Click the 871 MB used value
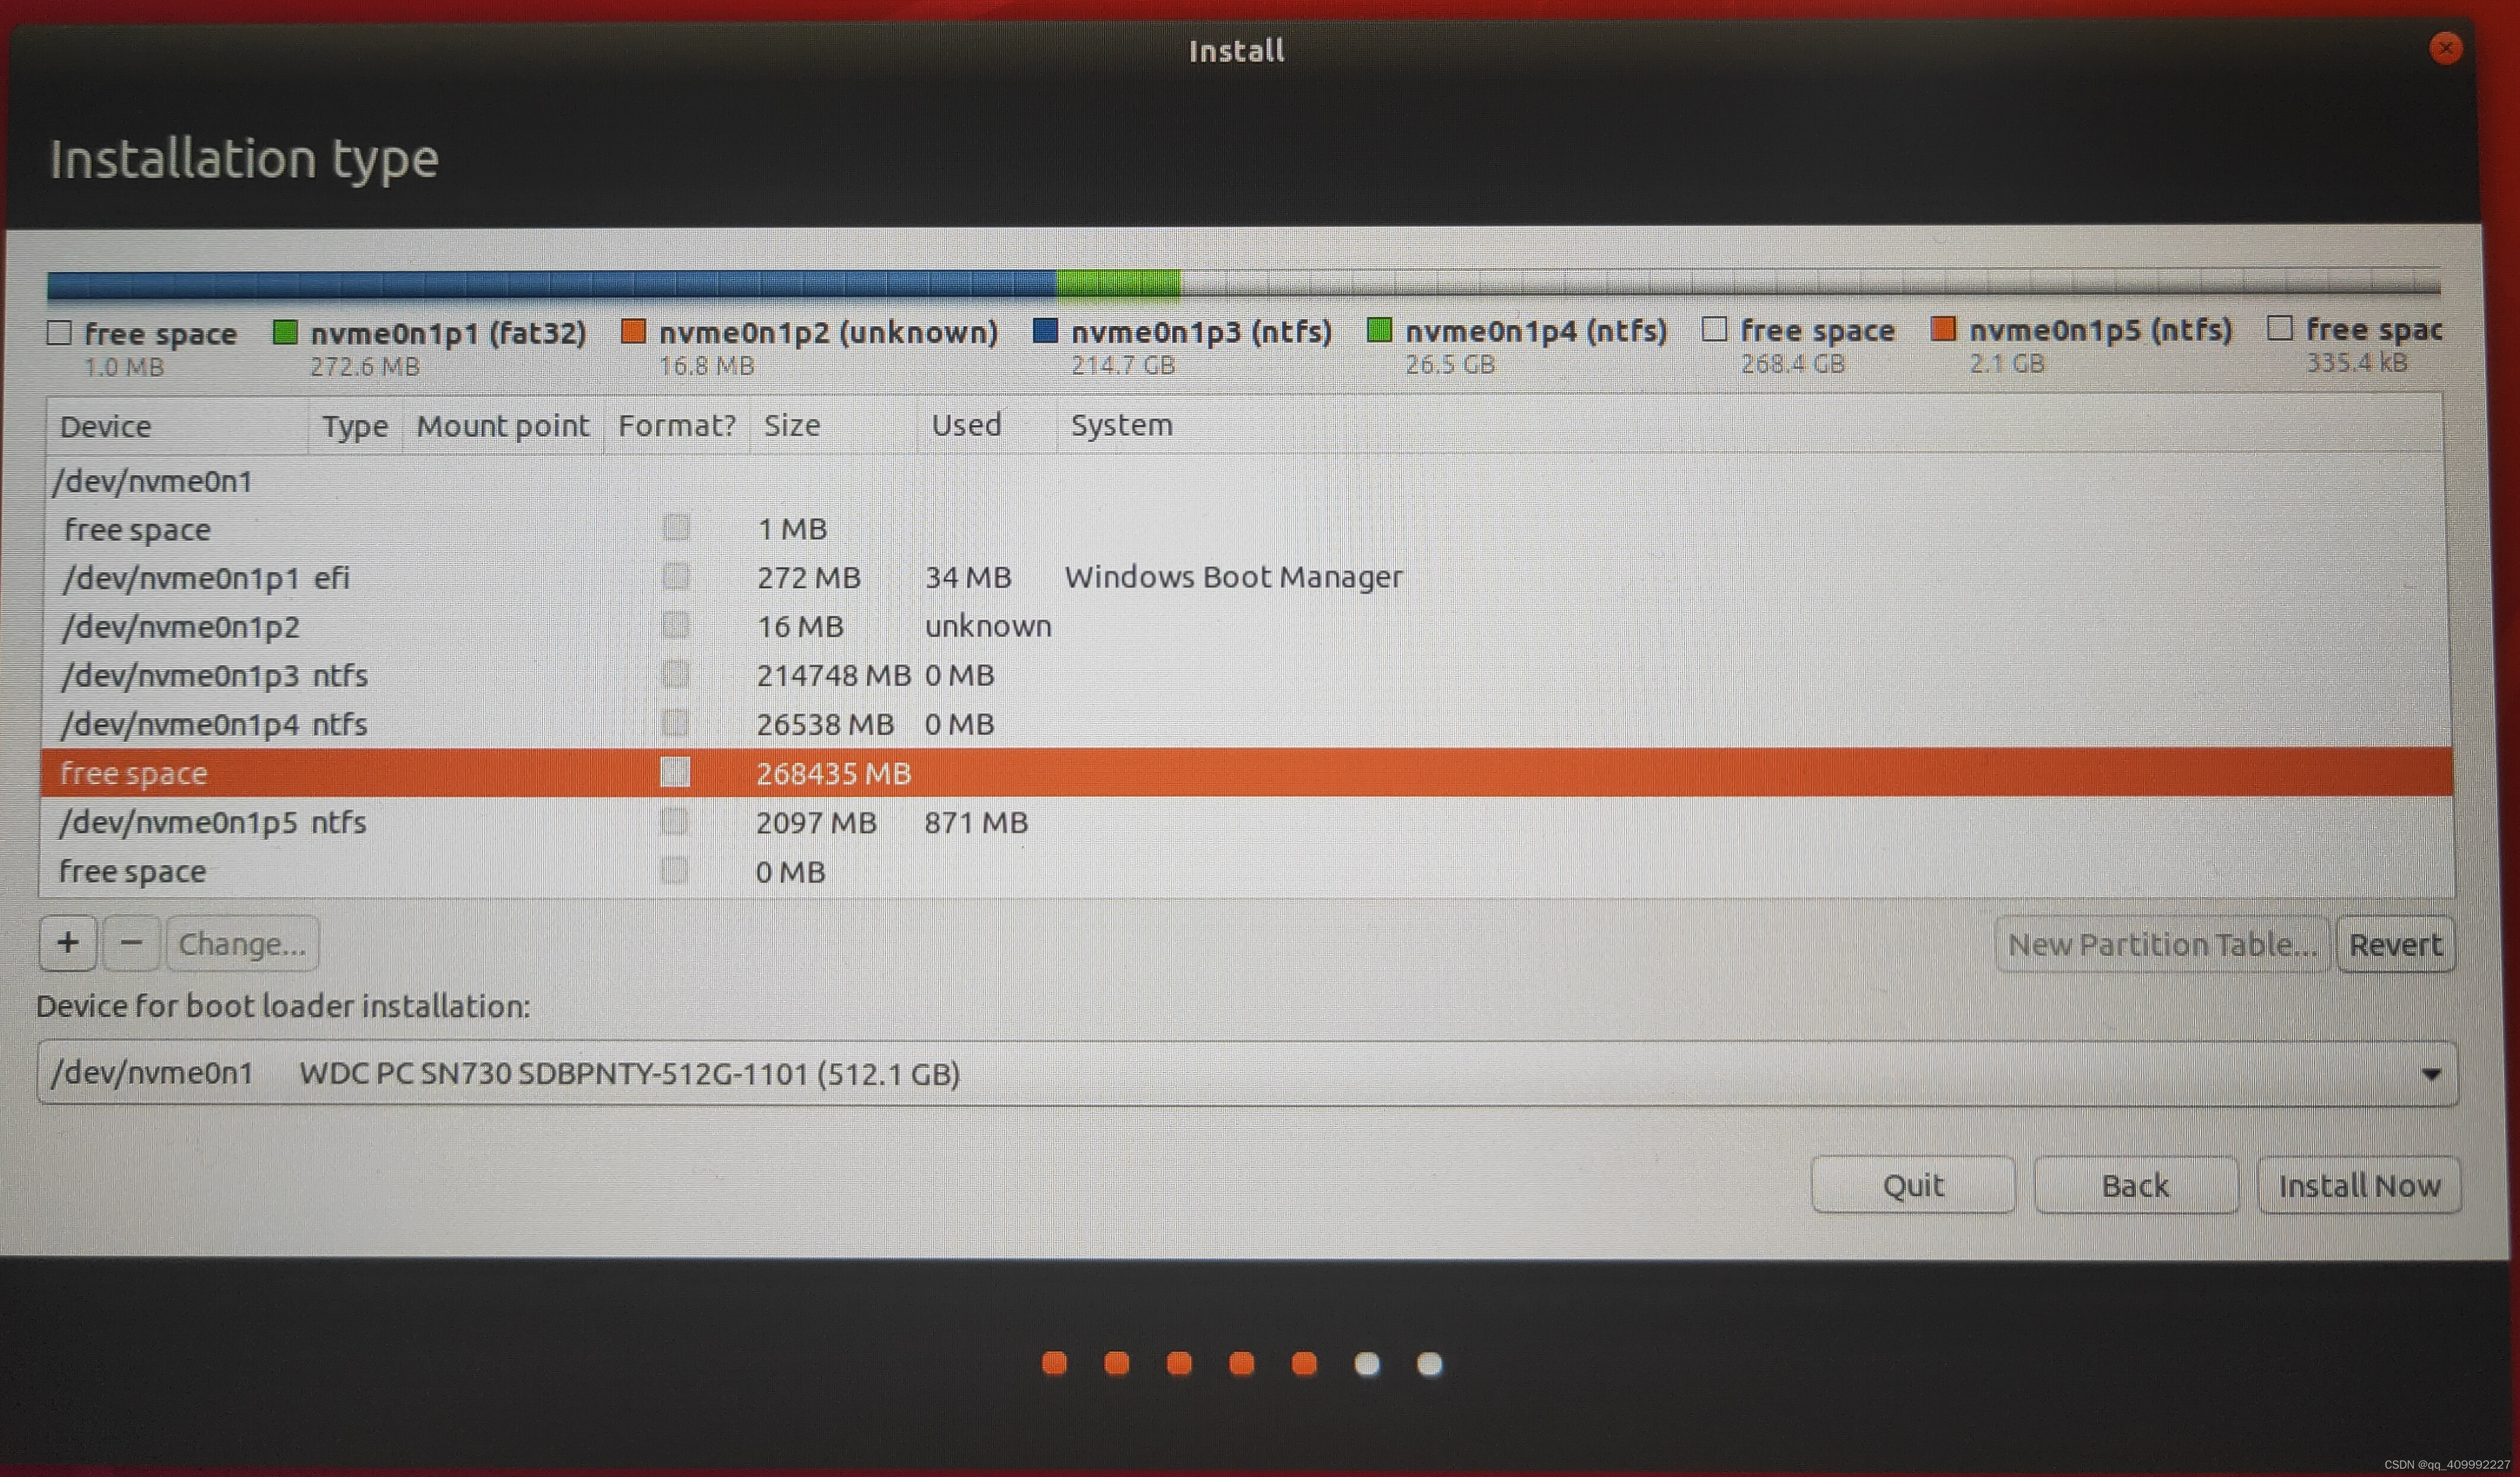Image resolution: width=2520 pixels, height=1477 pixels. [976, 822]
